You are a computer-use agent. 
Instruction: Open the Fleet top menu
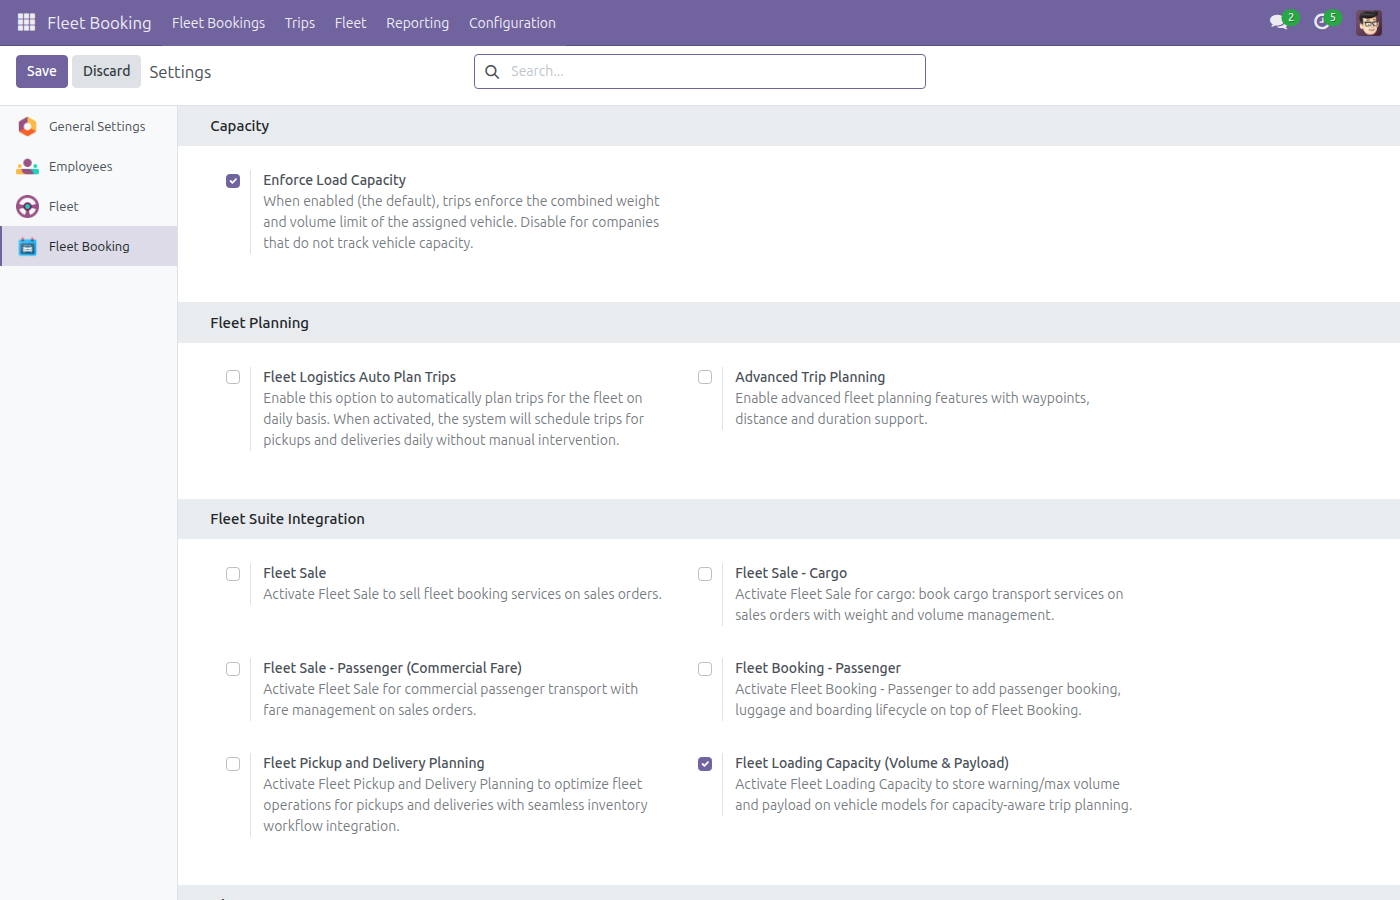pos(351,22)
